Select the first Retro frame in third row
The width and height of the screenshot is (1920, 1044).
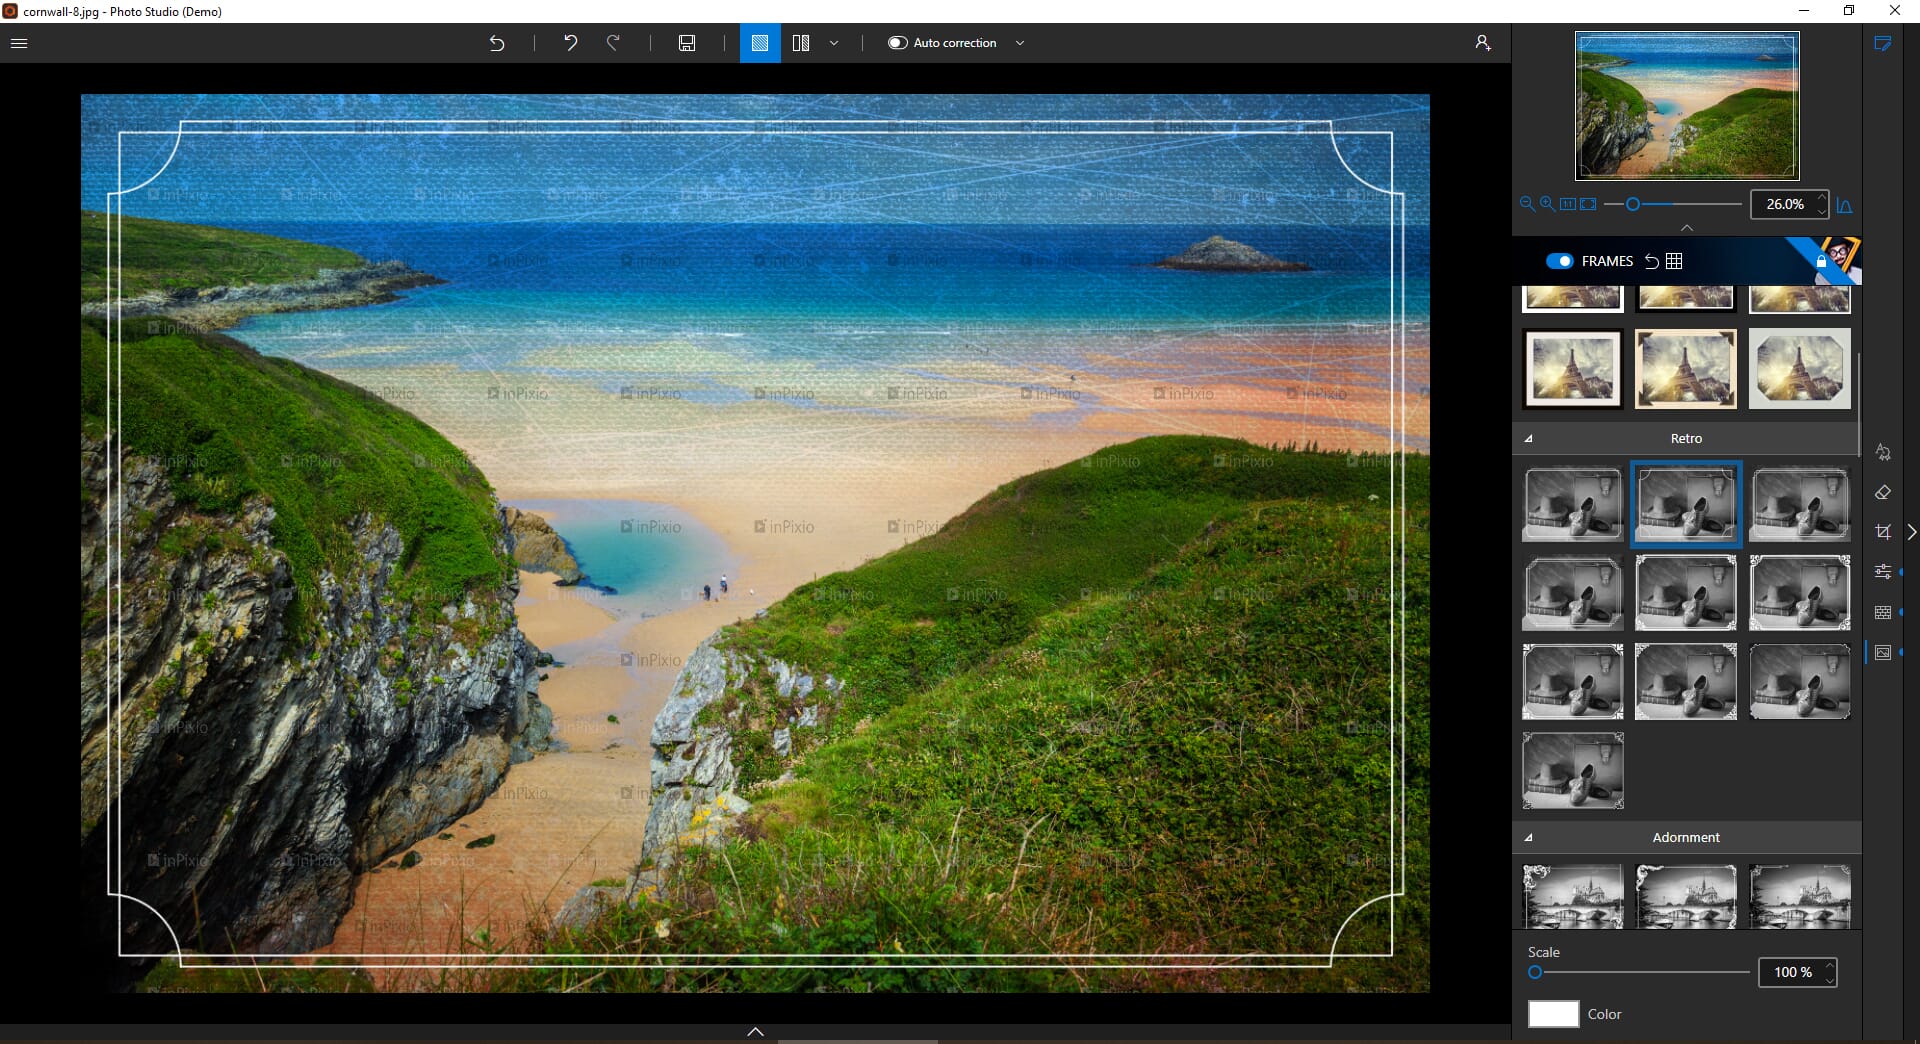[1573, 682]
